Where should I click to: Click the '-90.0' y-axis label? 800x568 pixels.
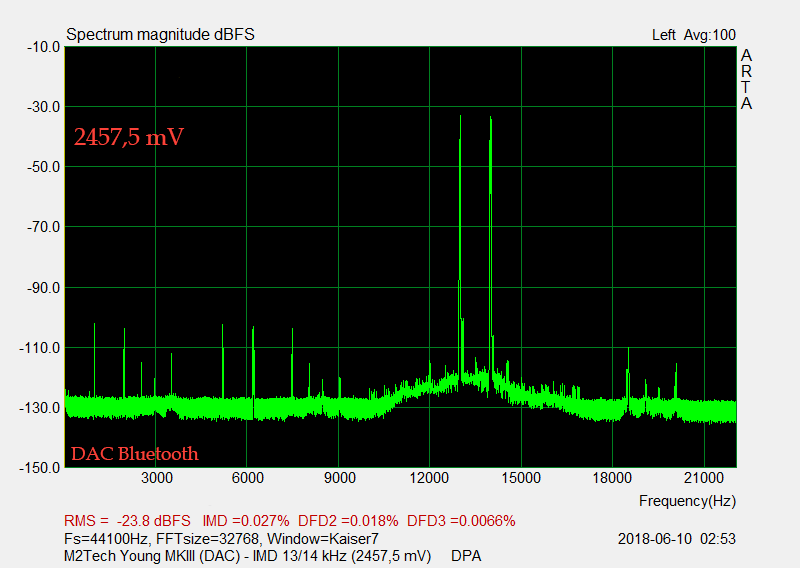coord(43,288)
